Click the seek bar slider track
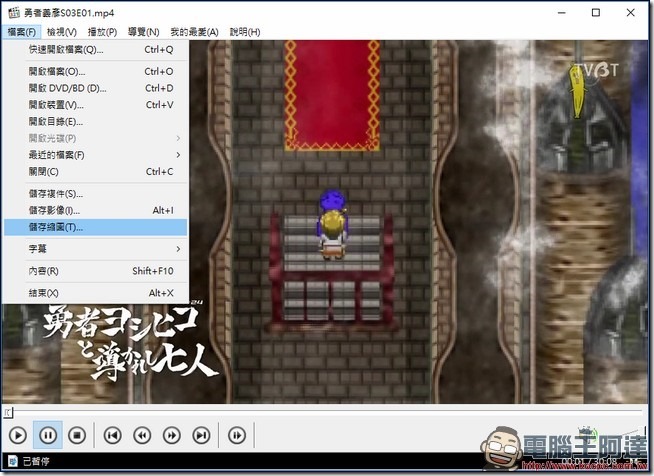Image resolution: width=654 pixels, height=476 pixels. point(327,411)
